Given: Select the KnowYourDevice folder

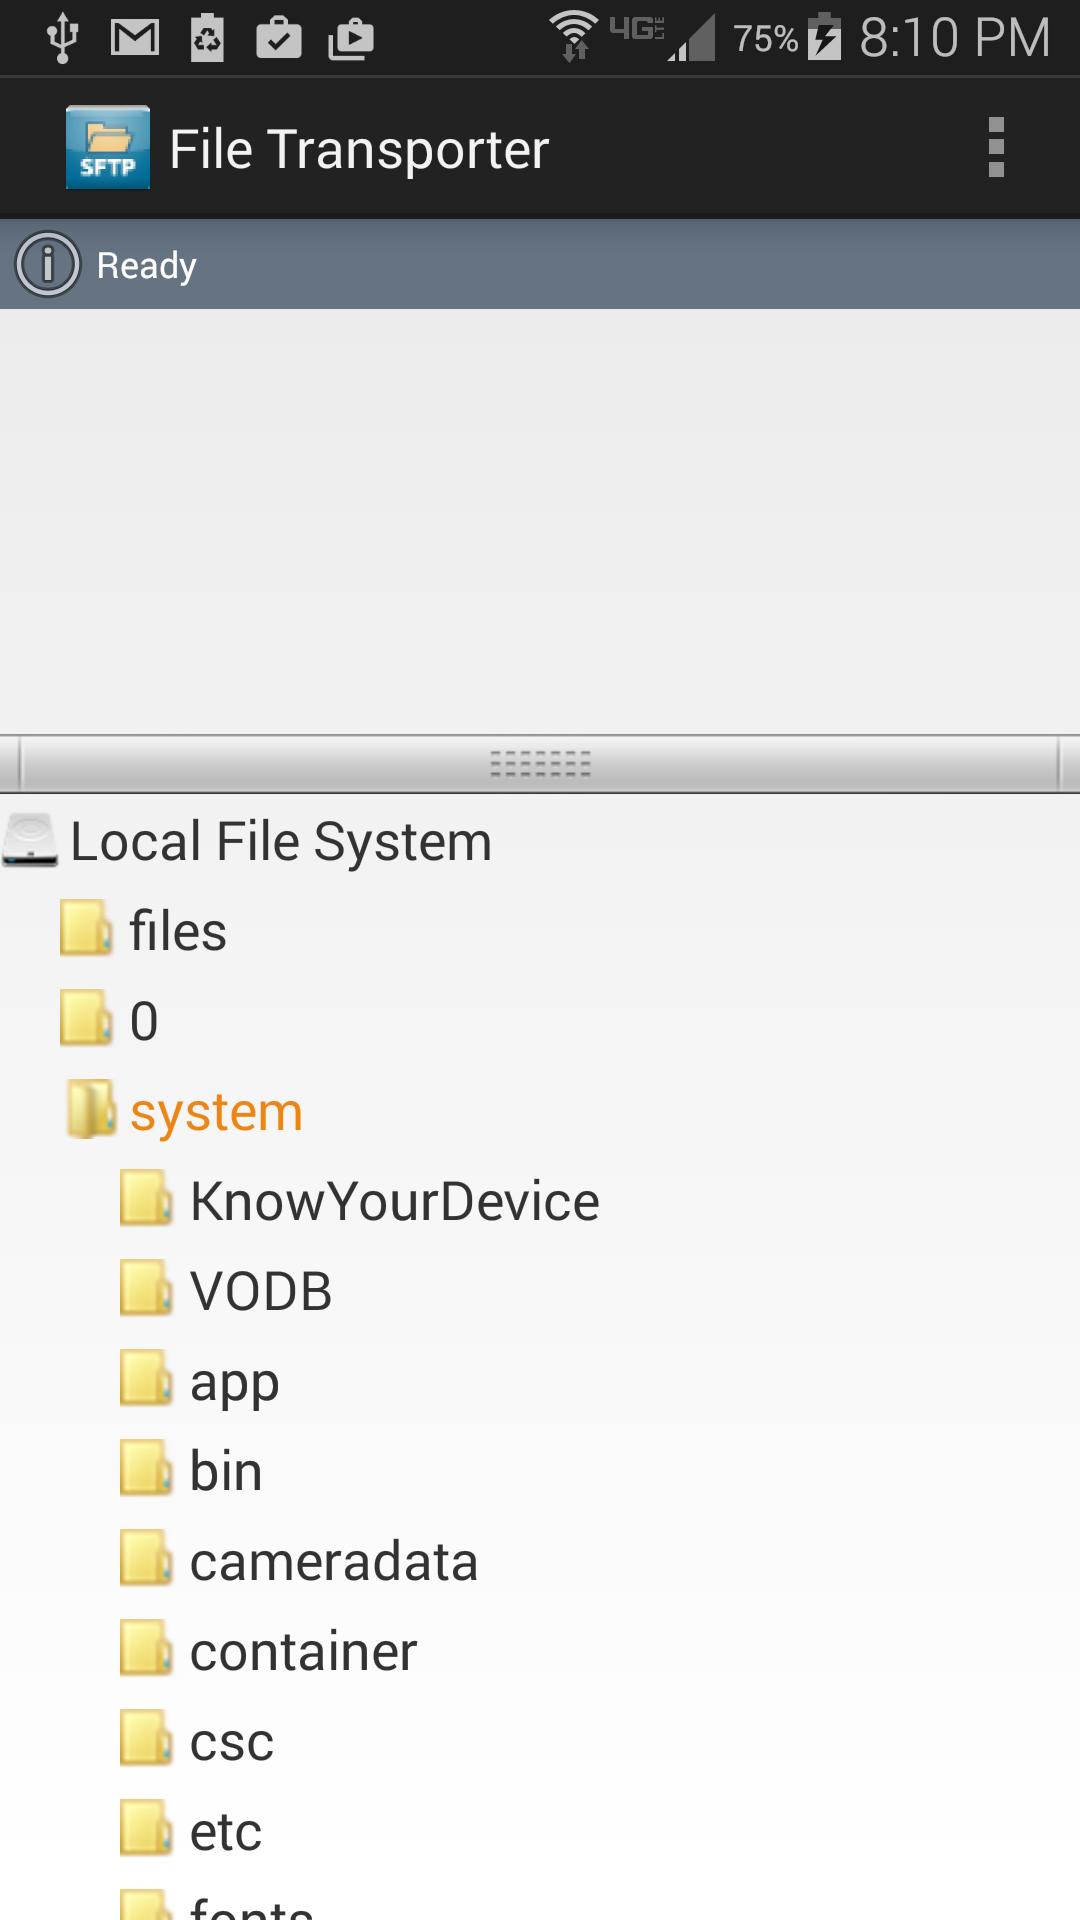Looking at the screenshot, I should pos(394,1201).
